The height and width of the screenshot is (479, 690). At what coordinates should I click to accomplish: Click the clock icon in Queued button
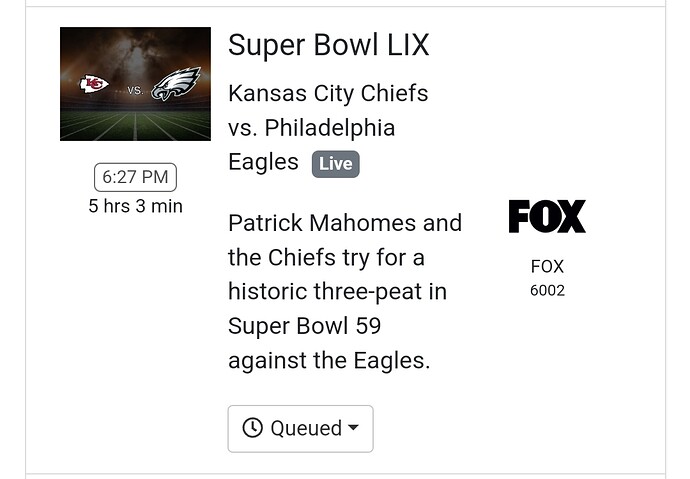(253, 428)
